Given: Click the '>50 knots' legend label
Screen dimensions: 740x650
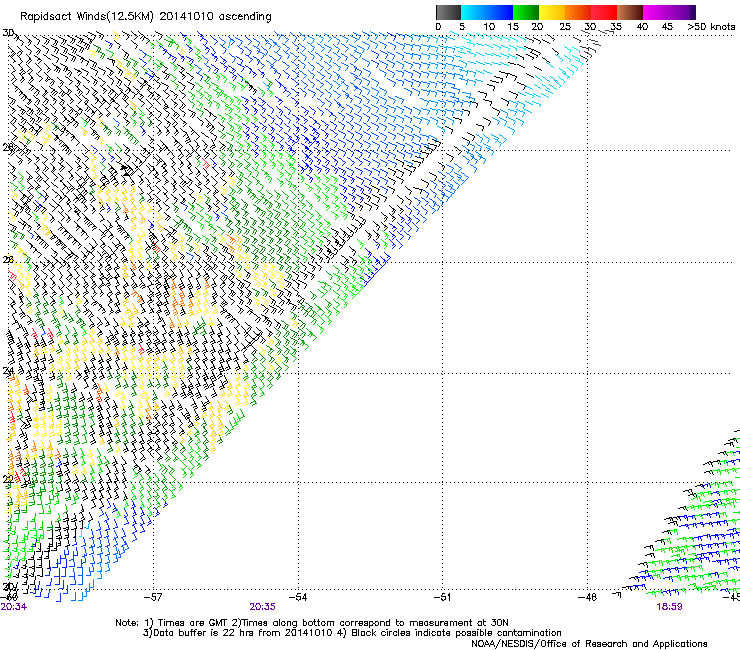Looking at the screenshot, I should point(711,26).
